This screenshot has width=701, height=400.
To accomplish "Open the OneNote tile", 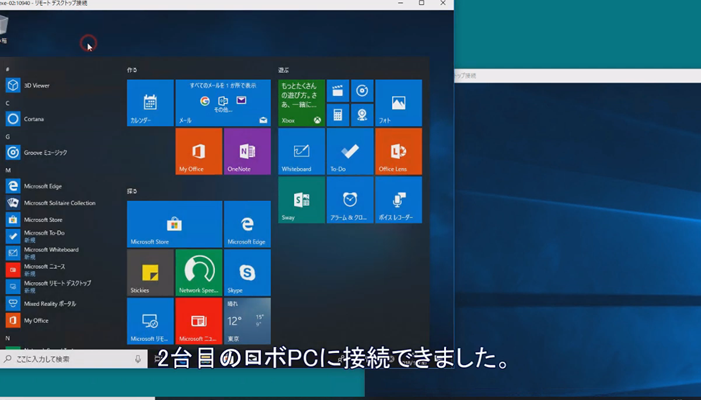I will (247, 151).
